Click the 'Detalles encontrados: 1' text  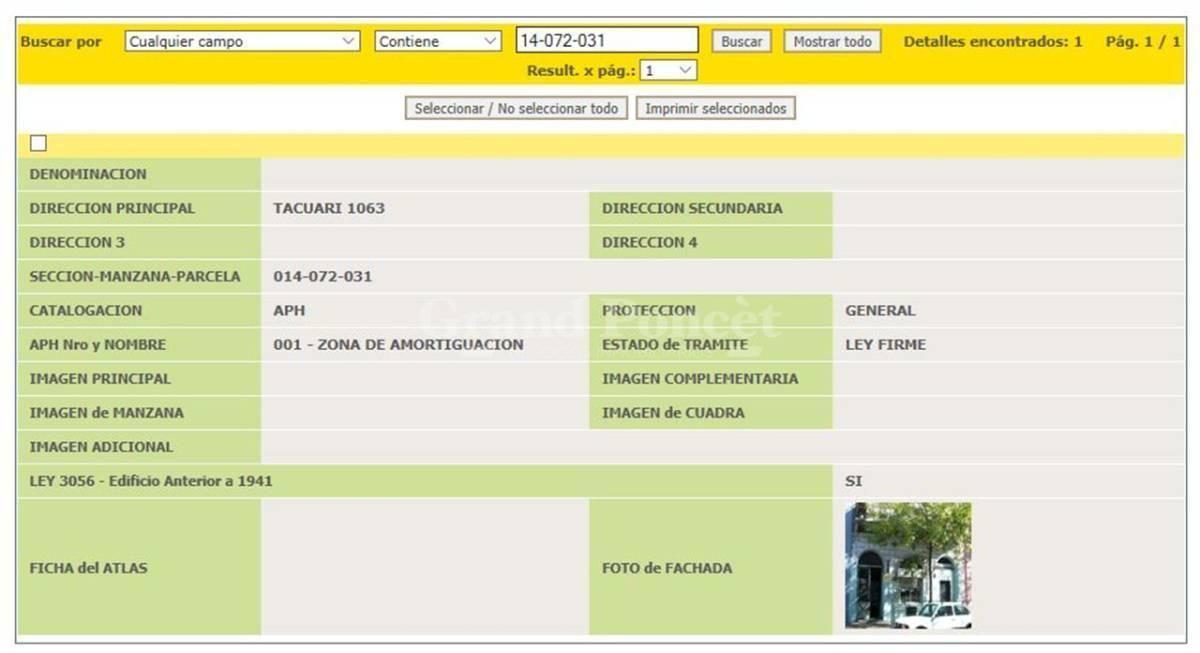coord(993,42)
